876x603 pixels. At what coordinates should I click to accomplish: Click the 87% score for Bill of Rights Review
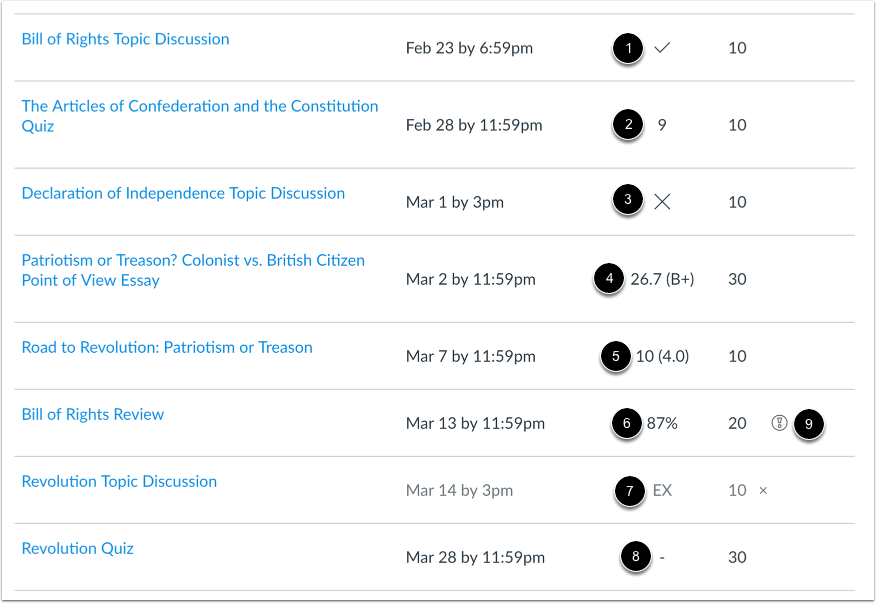662,423
